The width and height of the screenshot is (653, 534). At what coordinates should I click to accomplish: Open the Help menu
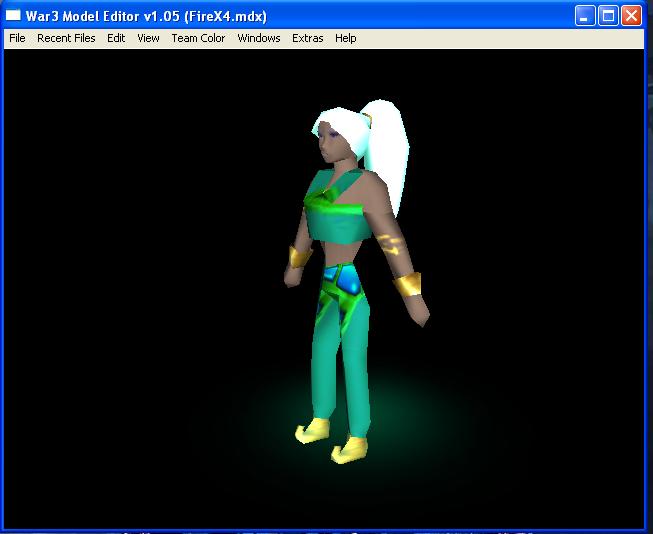[346, 38]
